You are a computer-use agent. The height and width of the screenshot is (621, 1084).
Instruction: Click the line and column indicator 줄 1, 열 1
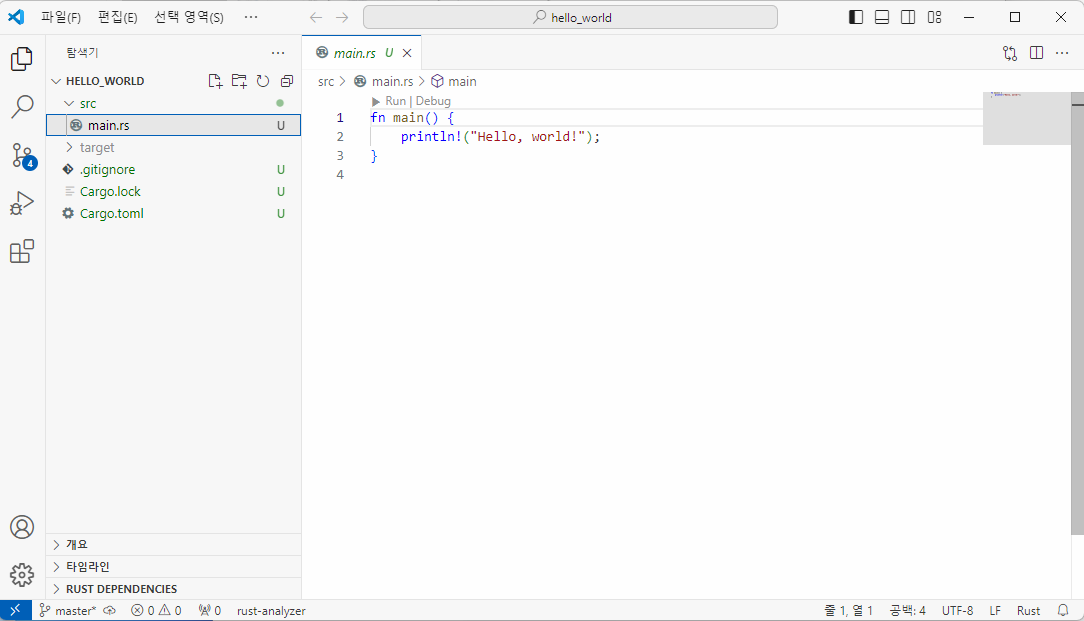click(x=848, y=611)
